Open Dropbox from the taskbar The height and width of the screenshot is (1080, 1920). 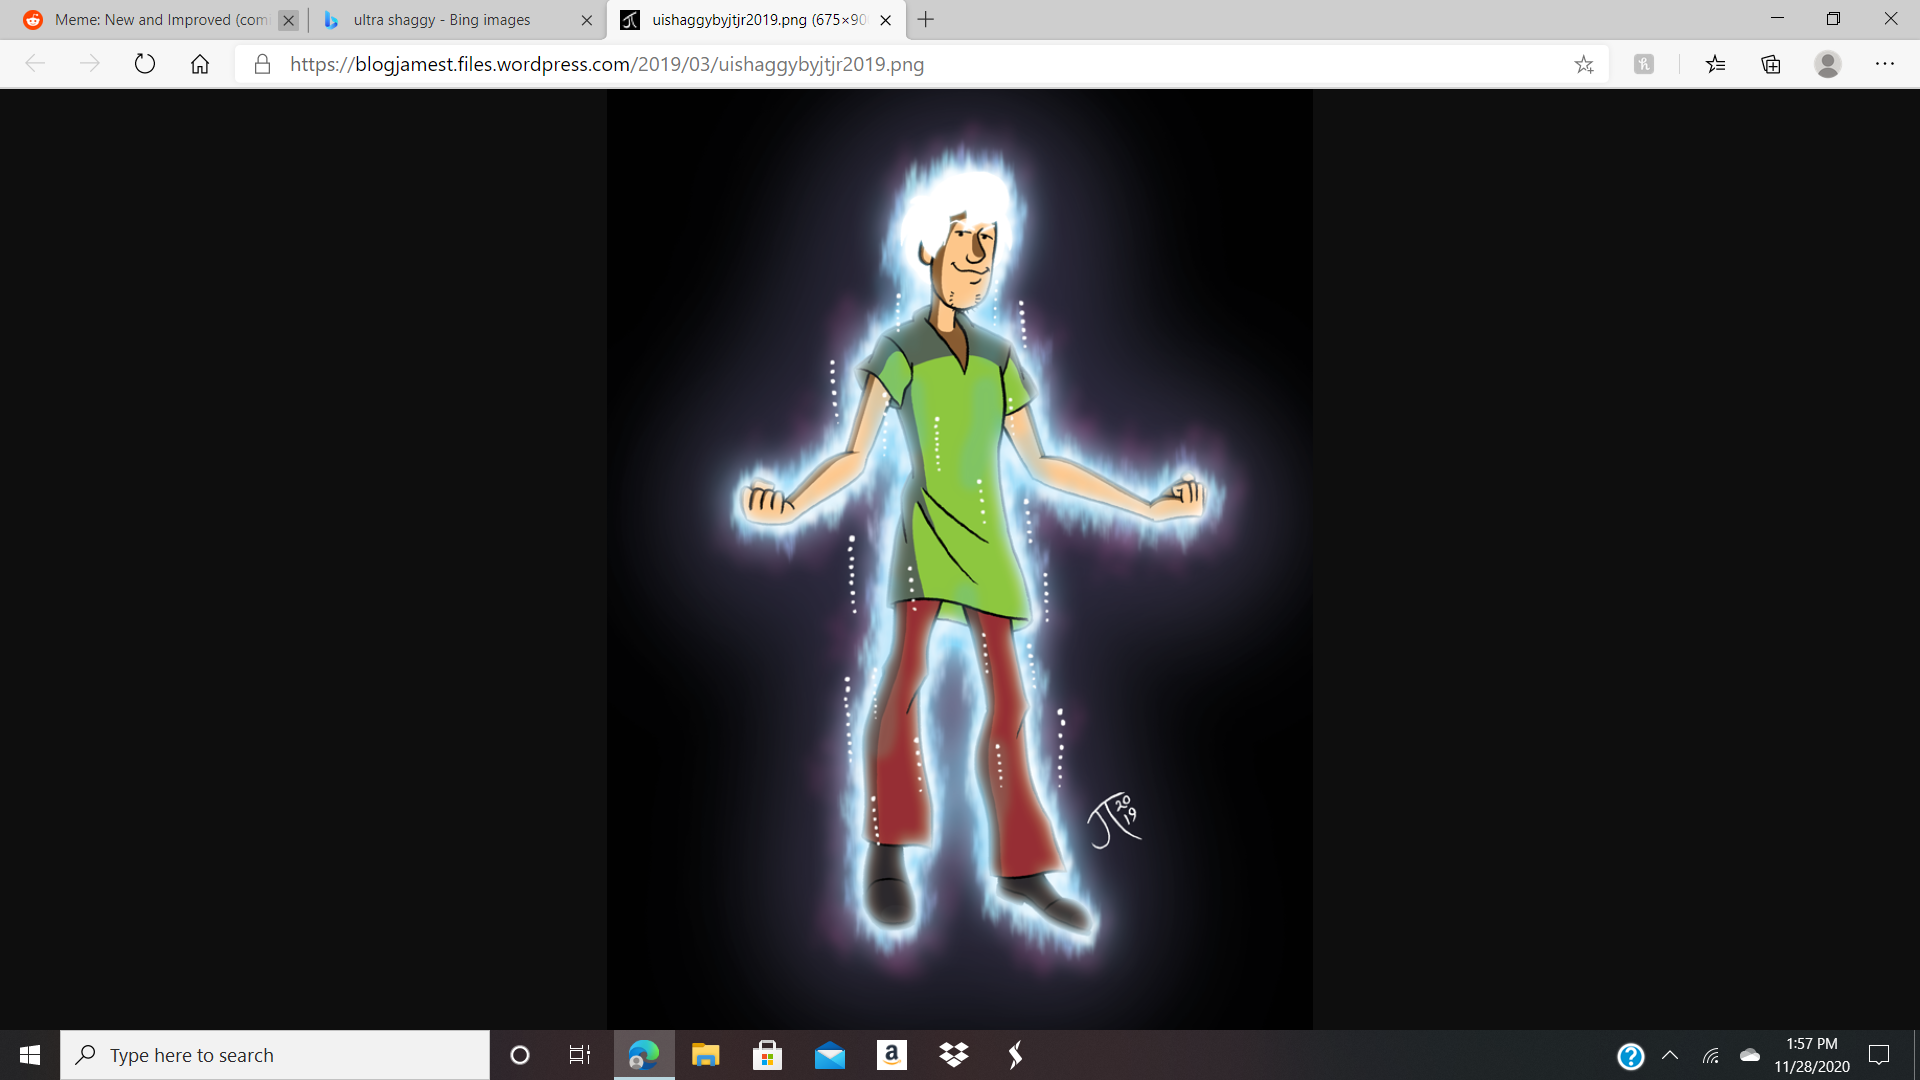pos(954,1055)
